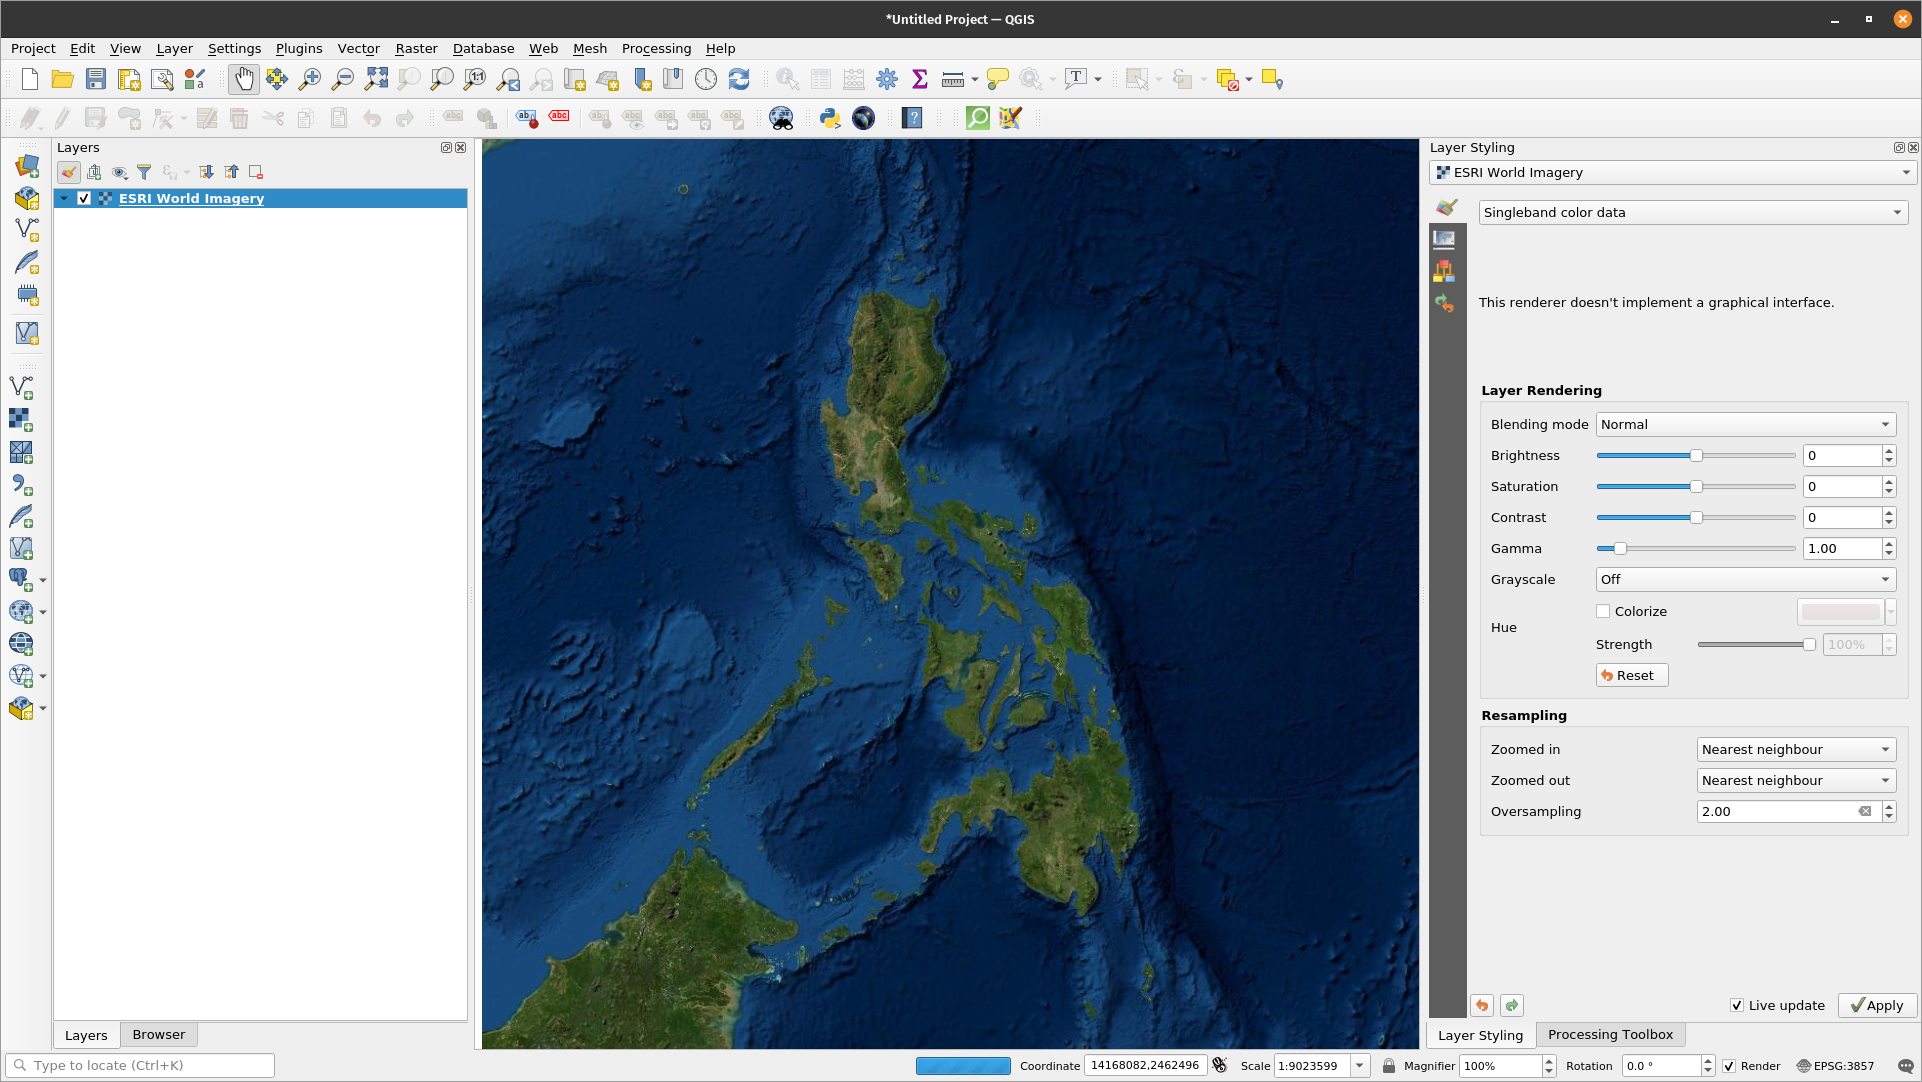Toggle visibility of ESRI World Imagery layer

click(84, 197)
